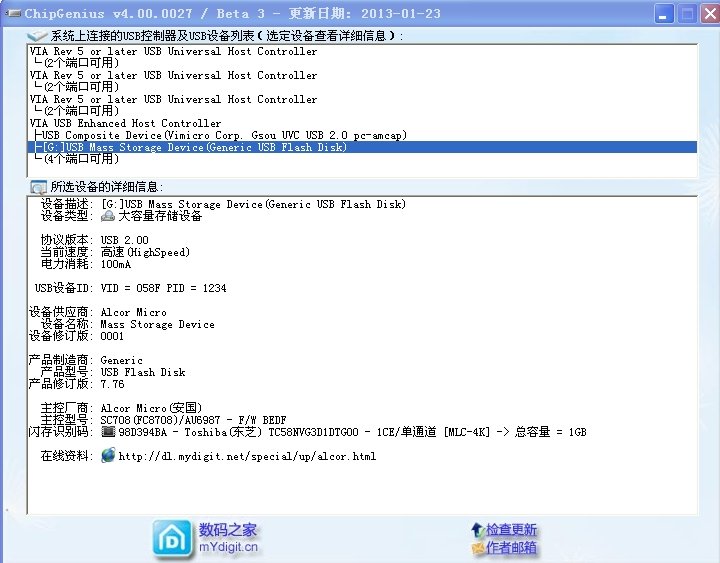Click the check update arrow icon
The height and width of the screenshot is (563, 720).
(477, 529)
